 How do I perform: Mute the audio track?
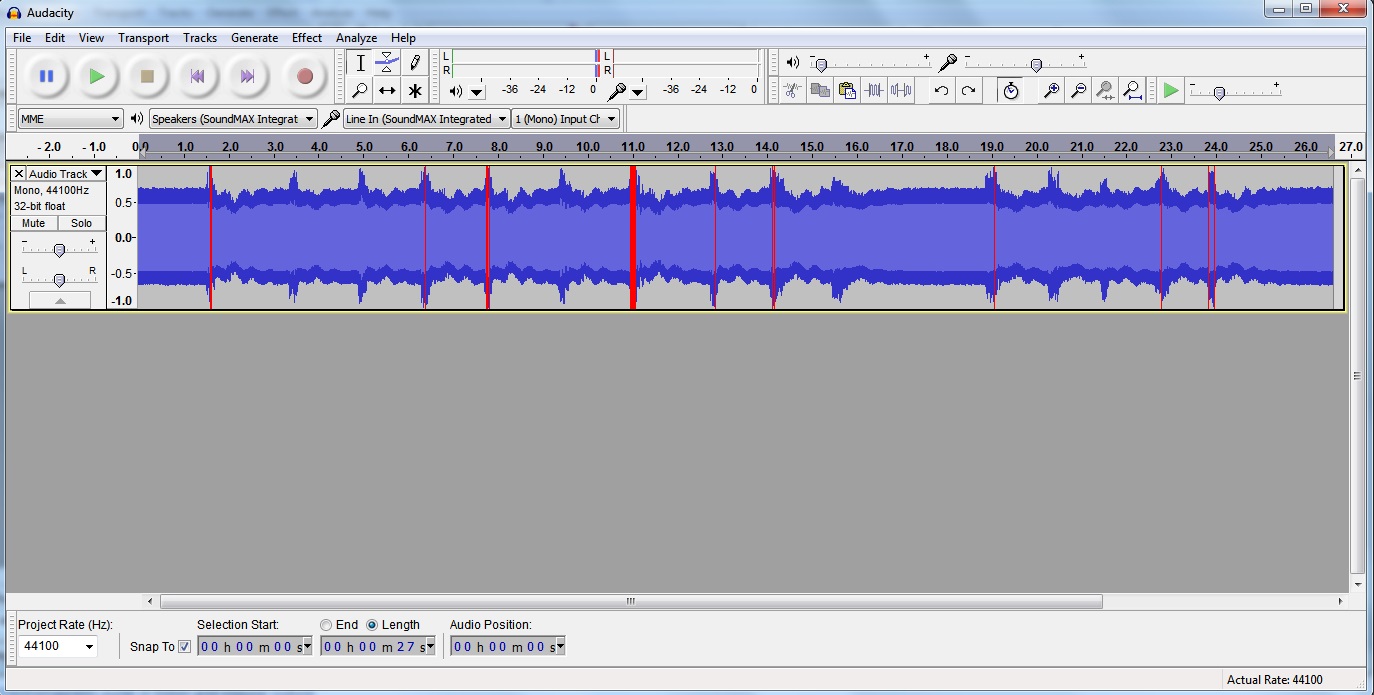click(x=34, y=223)
